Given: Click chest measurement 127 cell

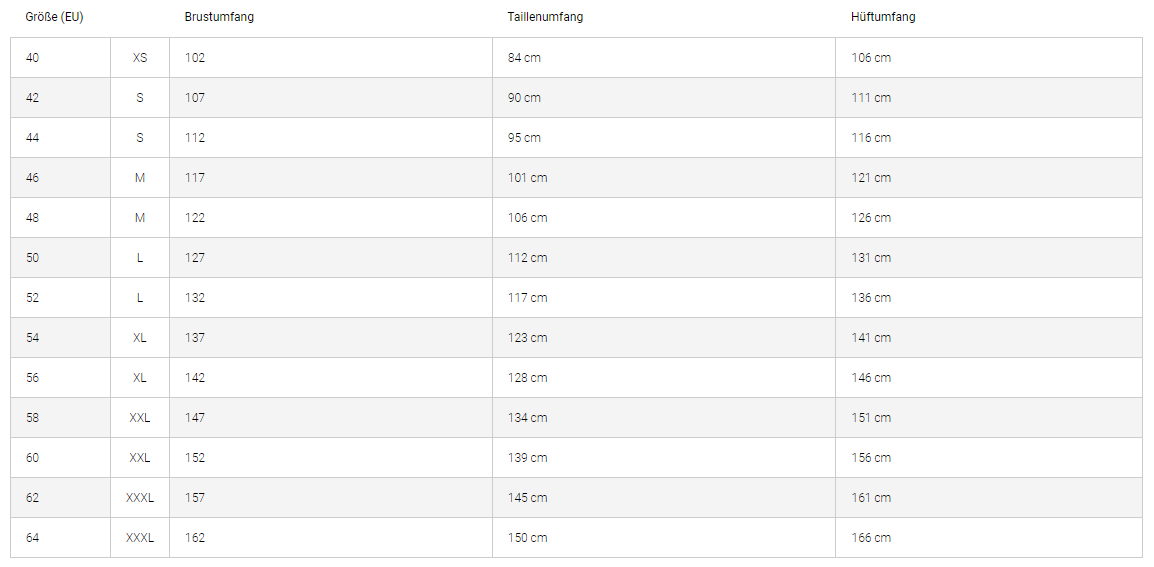Looking at the screenshot, I should point(330,258).
